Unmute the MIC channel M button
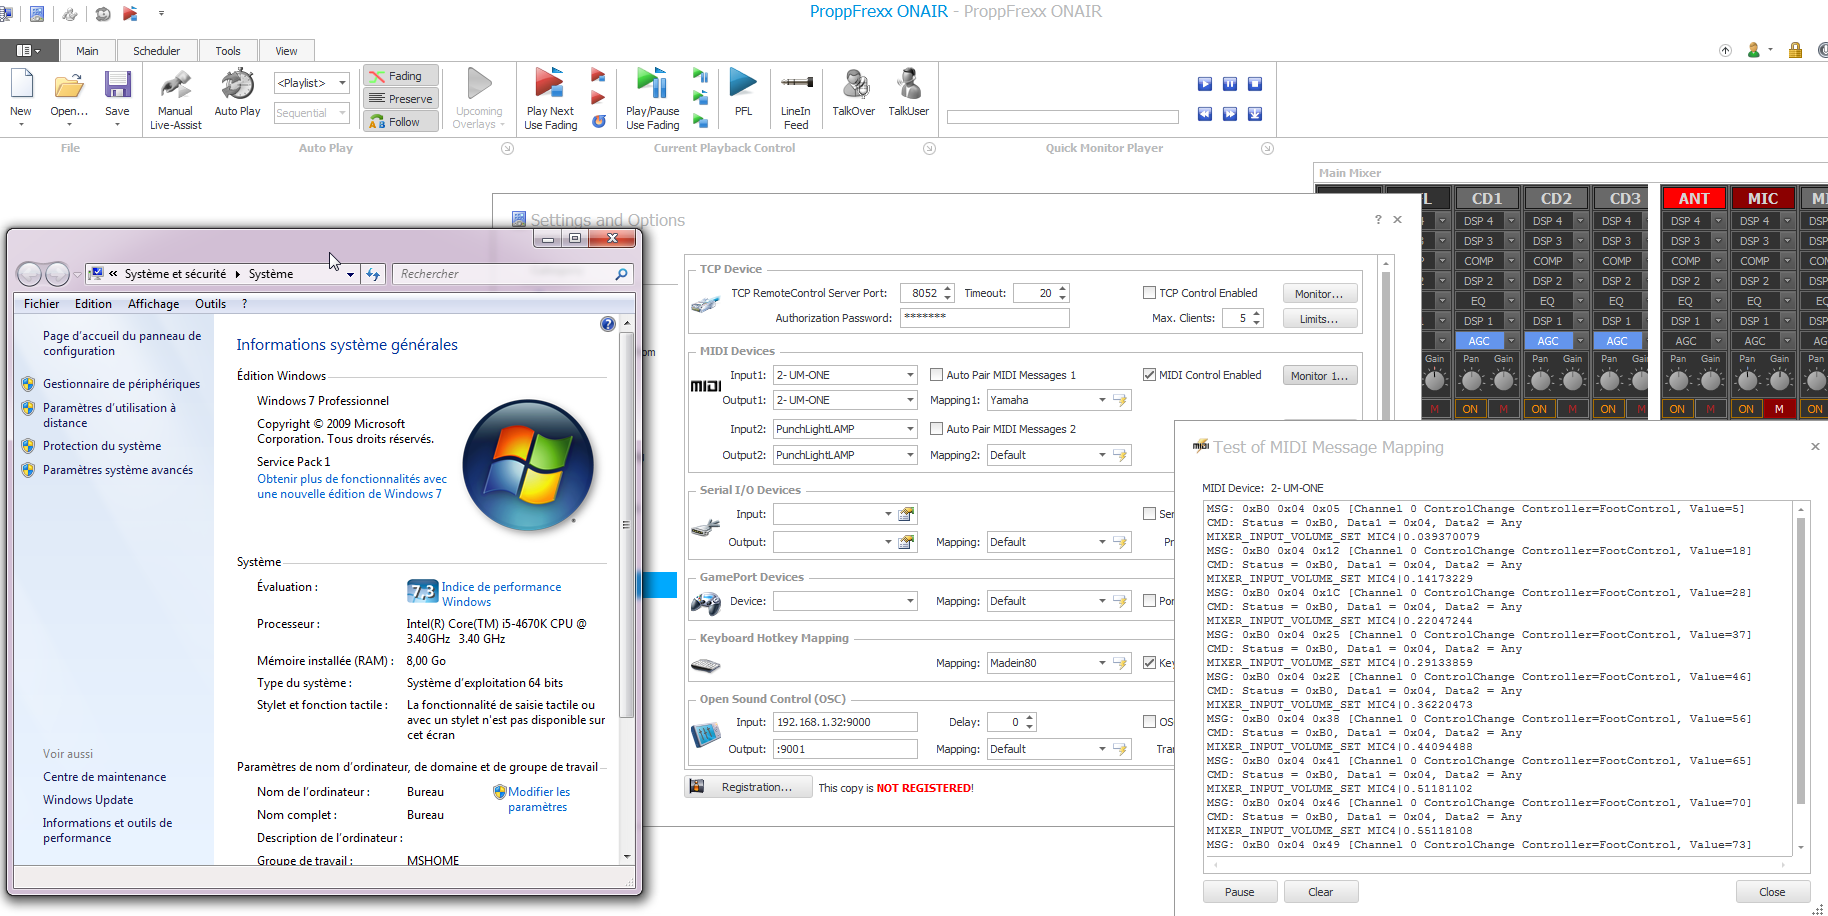1828x916 pixels. tap(1779, 409)
